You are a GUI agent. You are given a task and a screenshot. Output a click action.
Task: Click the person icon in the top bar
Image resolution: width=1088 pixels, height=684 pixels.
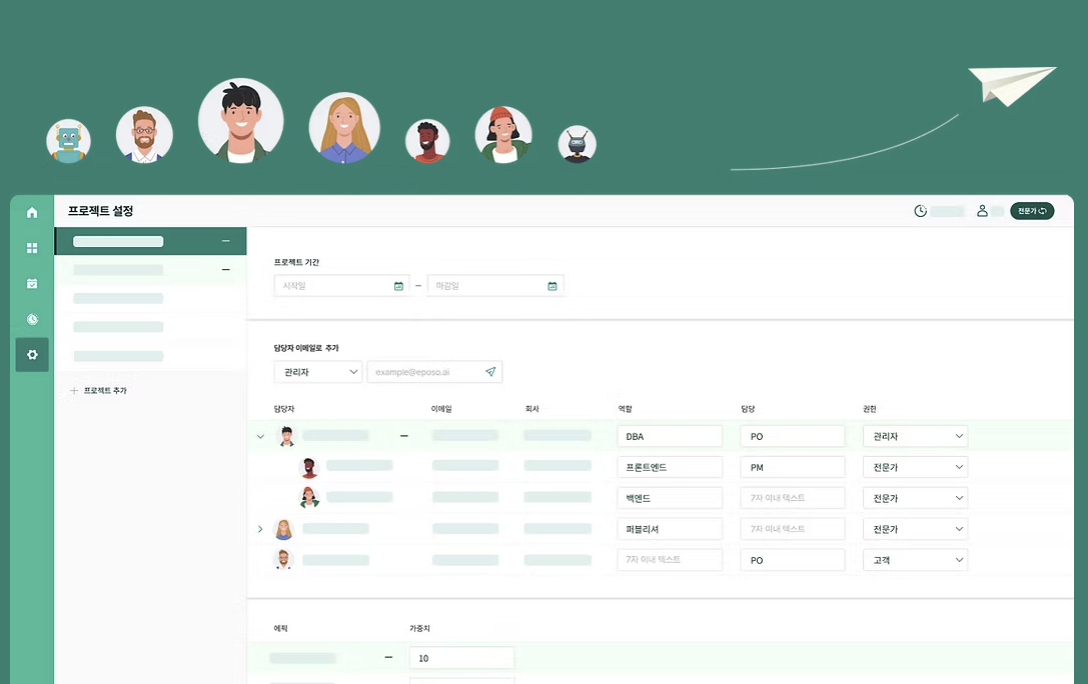pyautogui.click(x=984, y=211)
